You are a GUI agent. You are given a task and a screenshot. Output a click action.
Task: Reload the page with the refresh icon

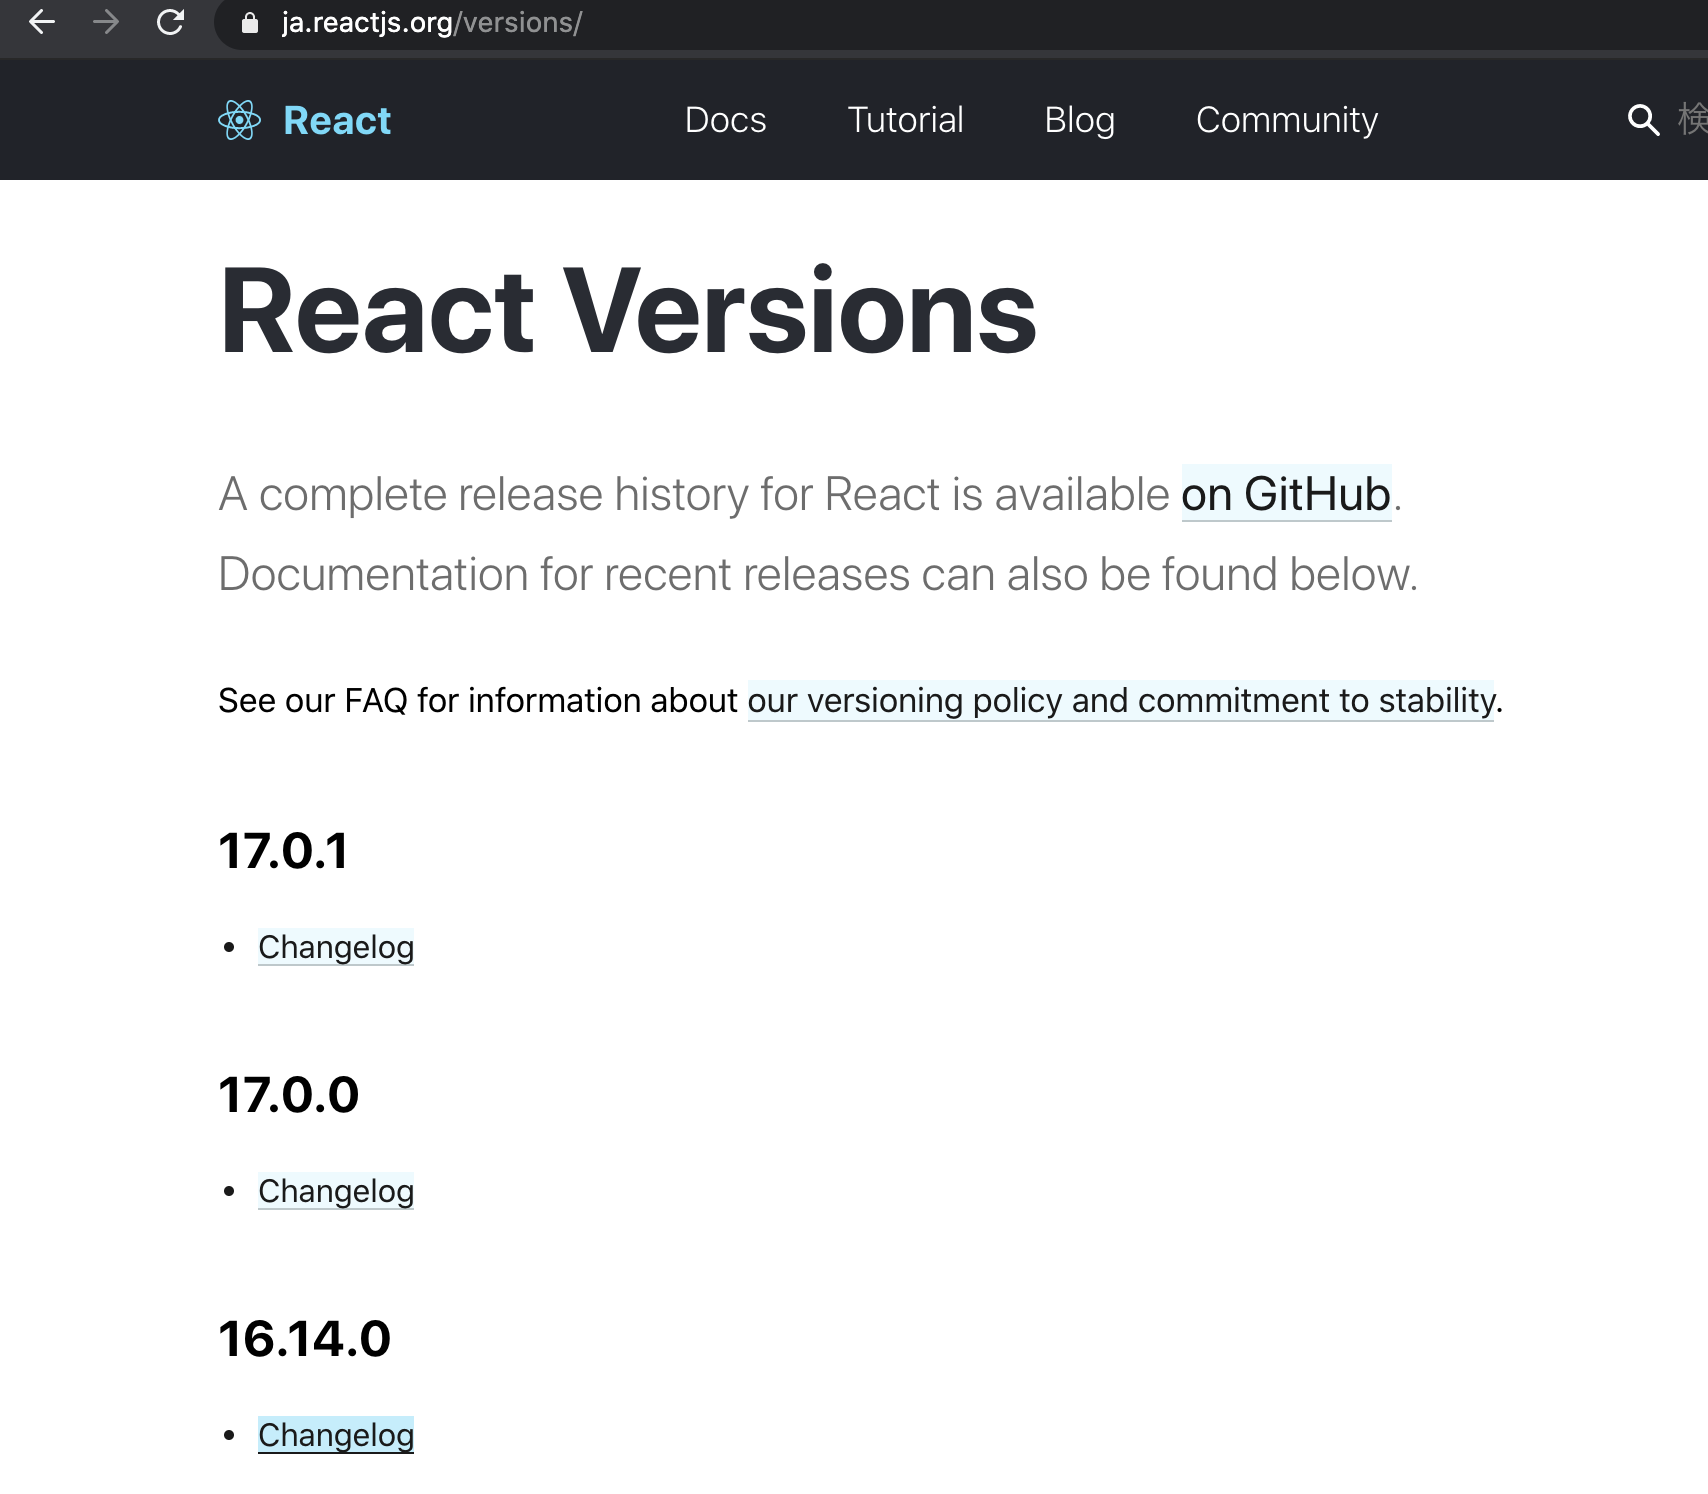point(170,23)
